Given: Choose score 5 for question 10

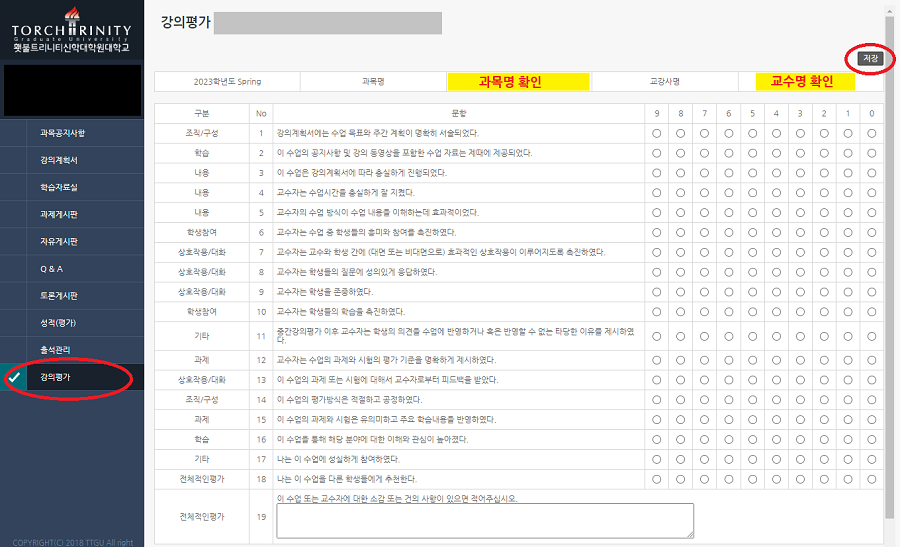Looking at the screenshot, I should (752, 312).
